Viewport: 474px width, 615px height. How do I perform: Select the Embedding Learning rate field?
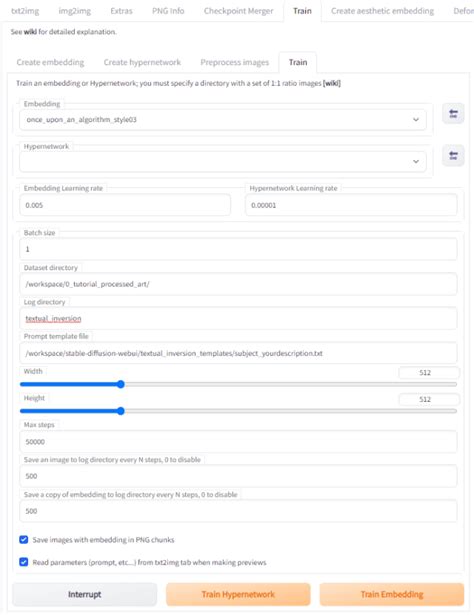[x=125, y=205]
